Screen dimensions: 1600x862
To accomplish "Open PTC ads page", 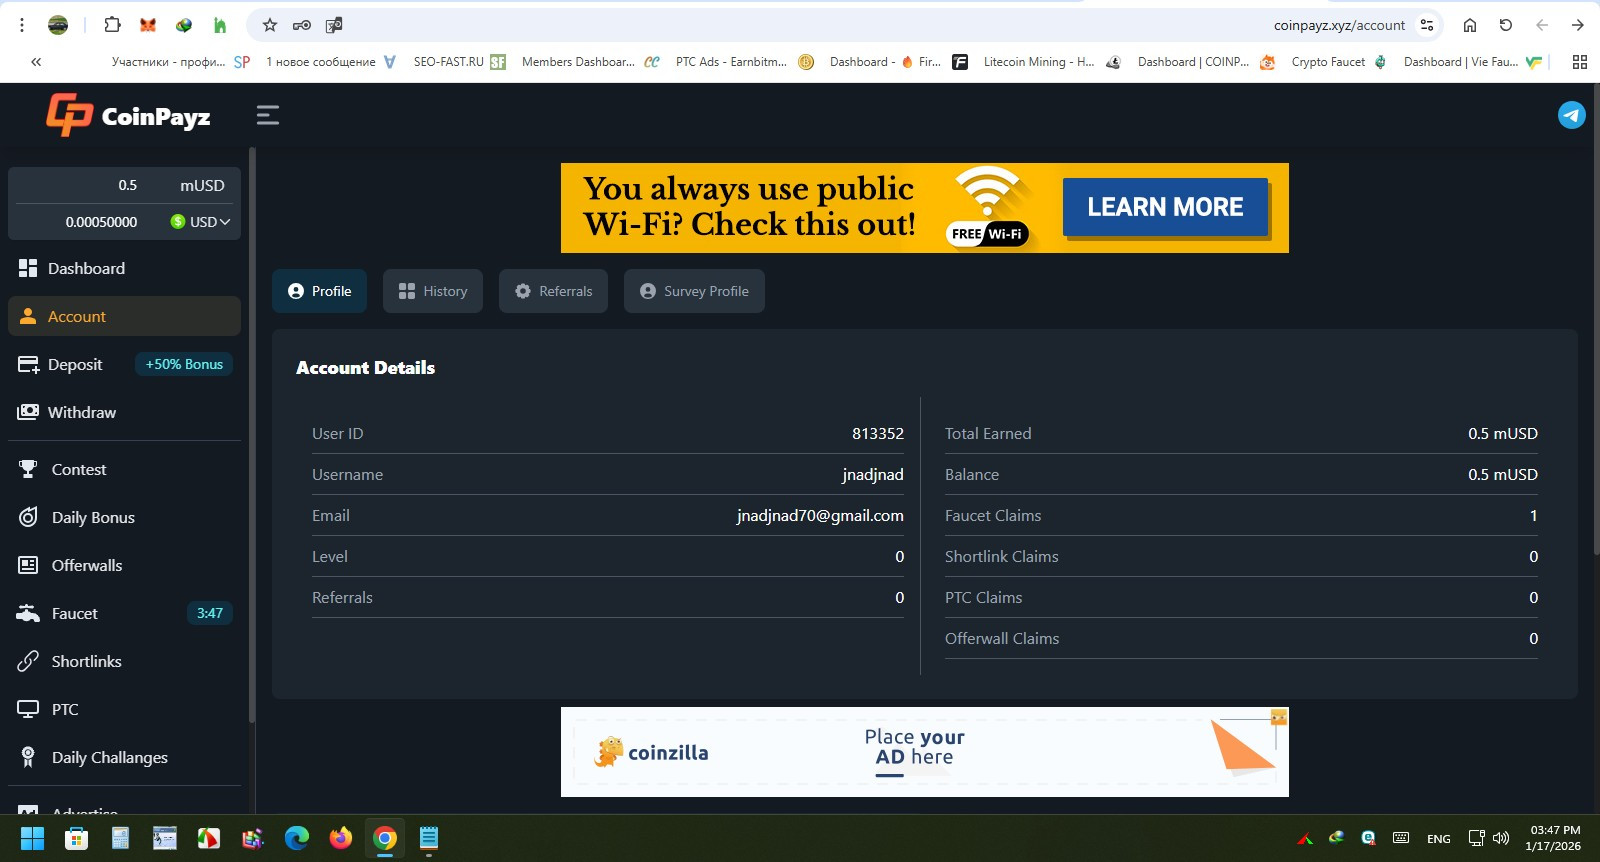I will (x=124, y=709).
